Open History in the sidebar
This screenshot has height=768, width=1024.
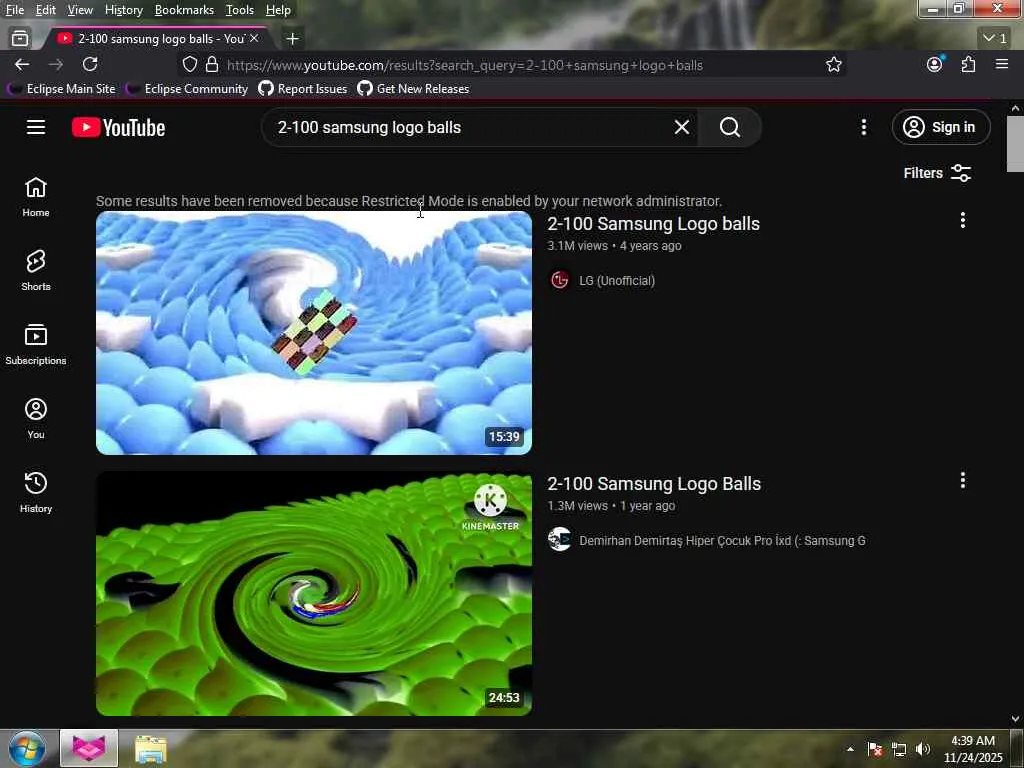pyautogui.click(x=36, y=492)
